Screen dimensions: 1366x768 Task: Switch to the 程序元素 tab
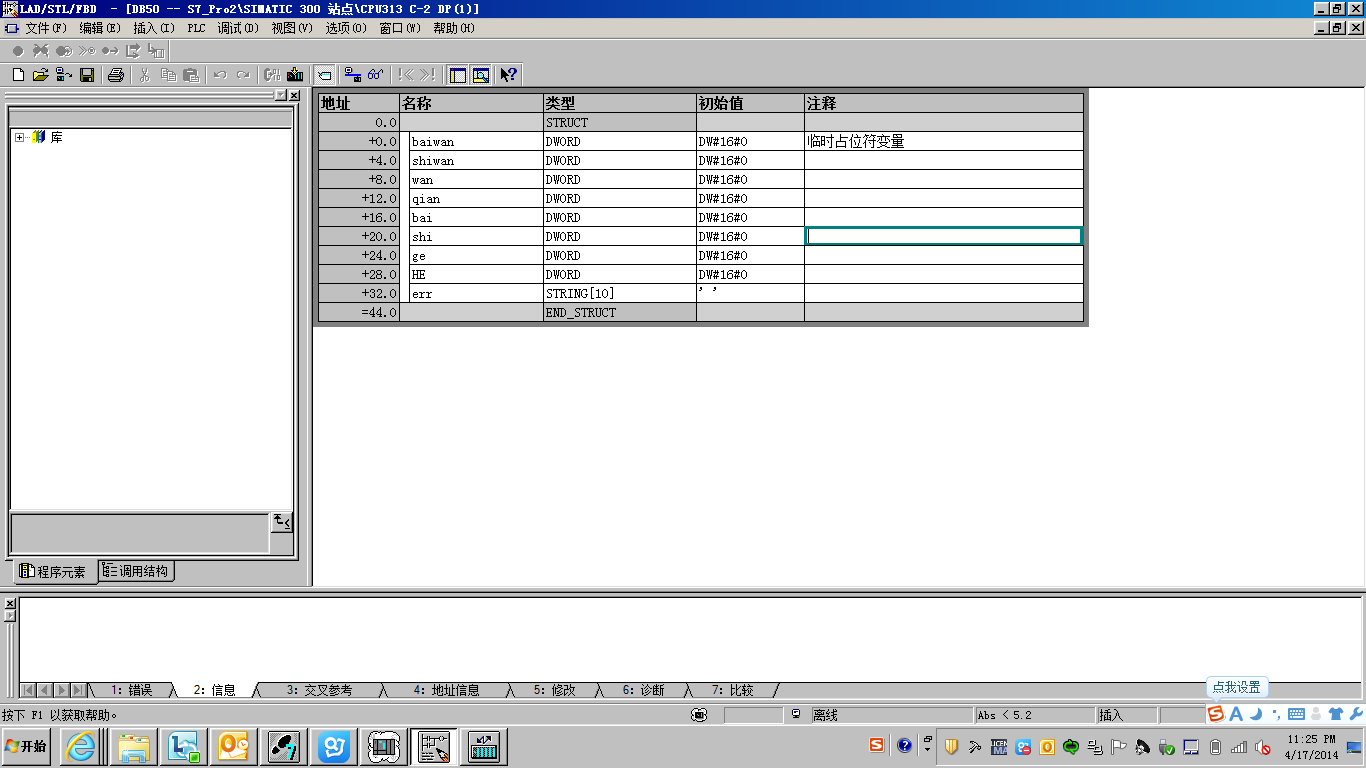53,572
